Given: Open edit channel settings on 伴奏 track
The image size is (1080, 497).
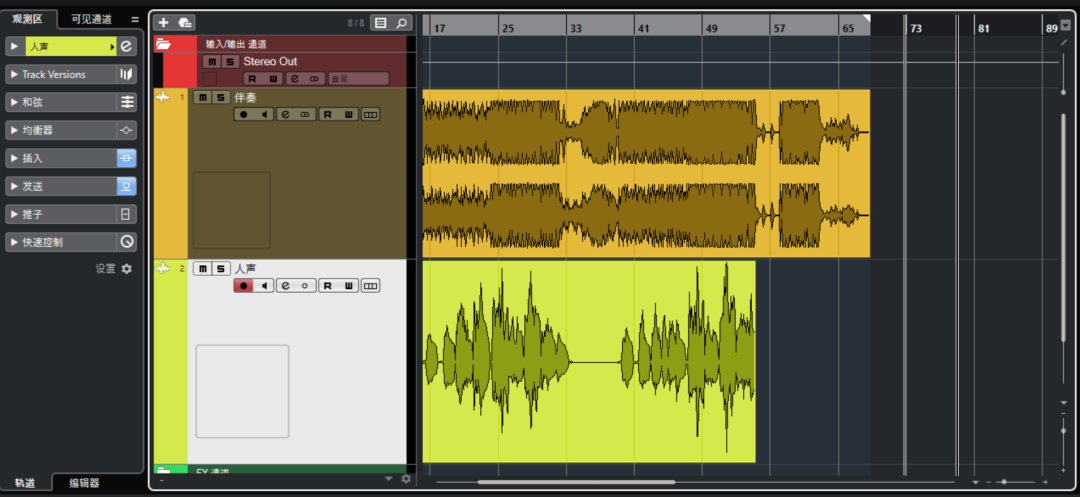Looking at the screenshot, I should [x=284, y=114].
